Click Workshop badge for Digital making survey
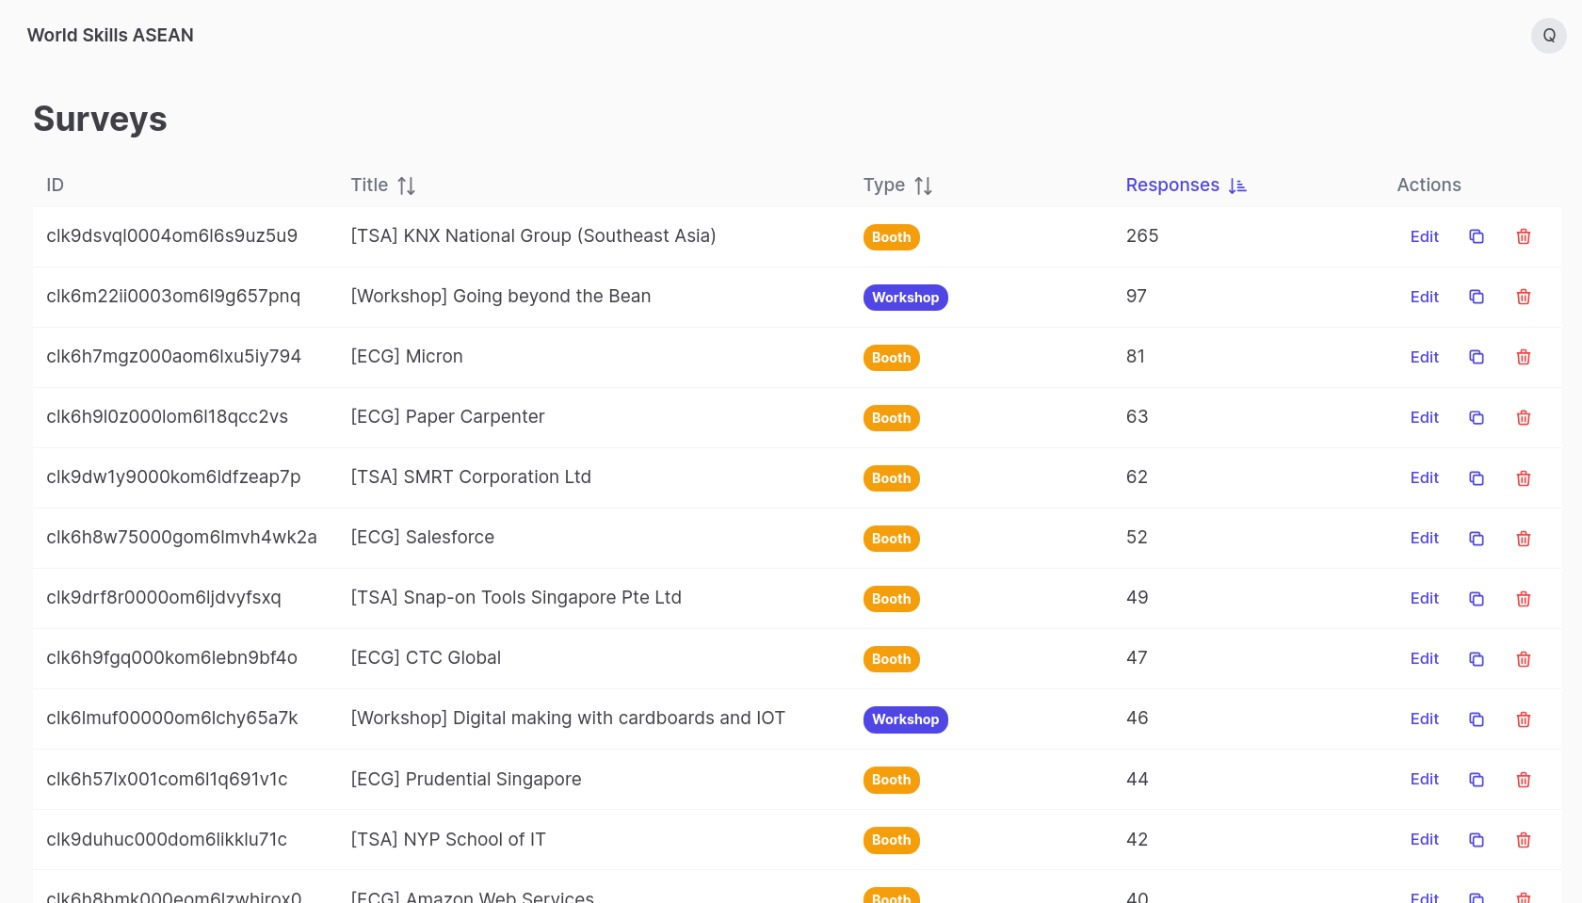 pos(904,719)
